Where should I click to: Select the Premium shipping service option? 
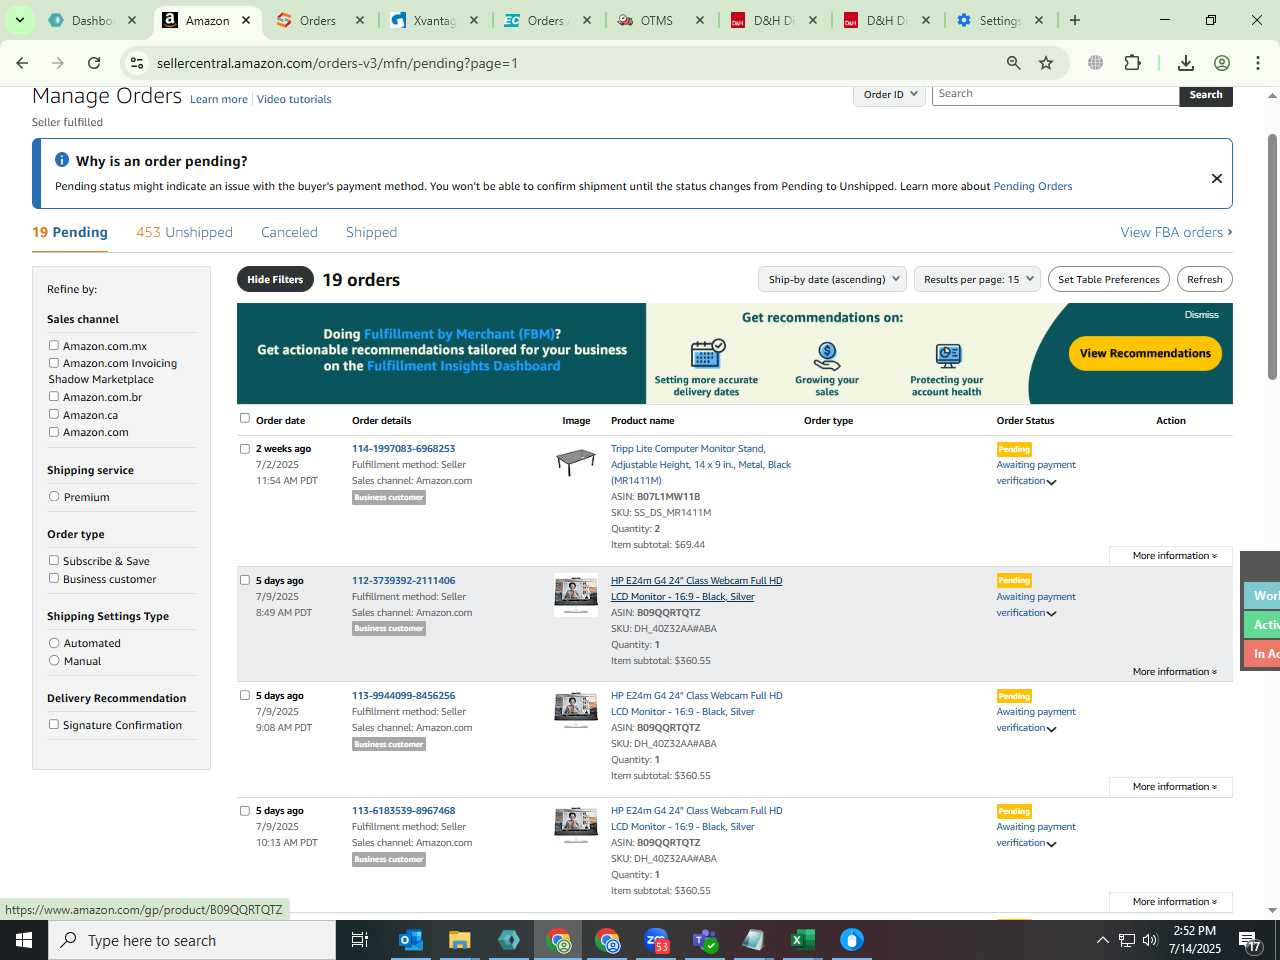(54, 497)
